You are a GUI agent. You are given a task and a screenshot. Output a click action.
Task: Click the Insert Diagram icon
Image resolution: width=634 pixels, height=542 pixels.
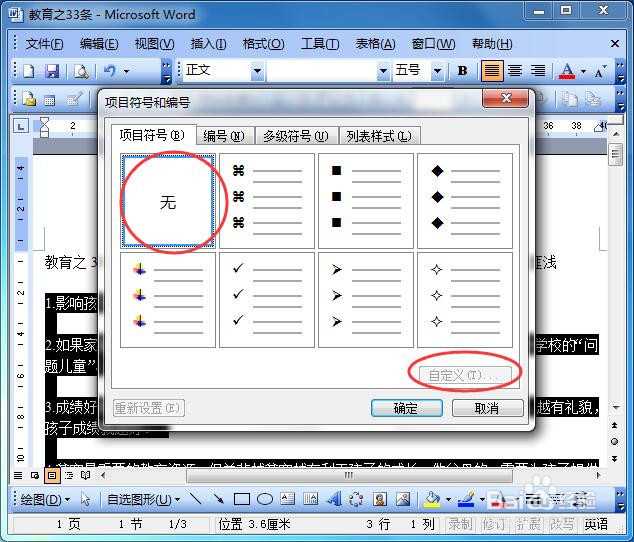356,499
